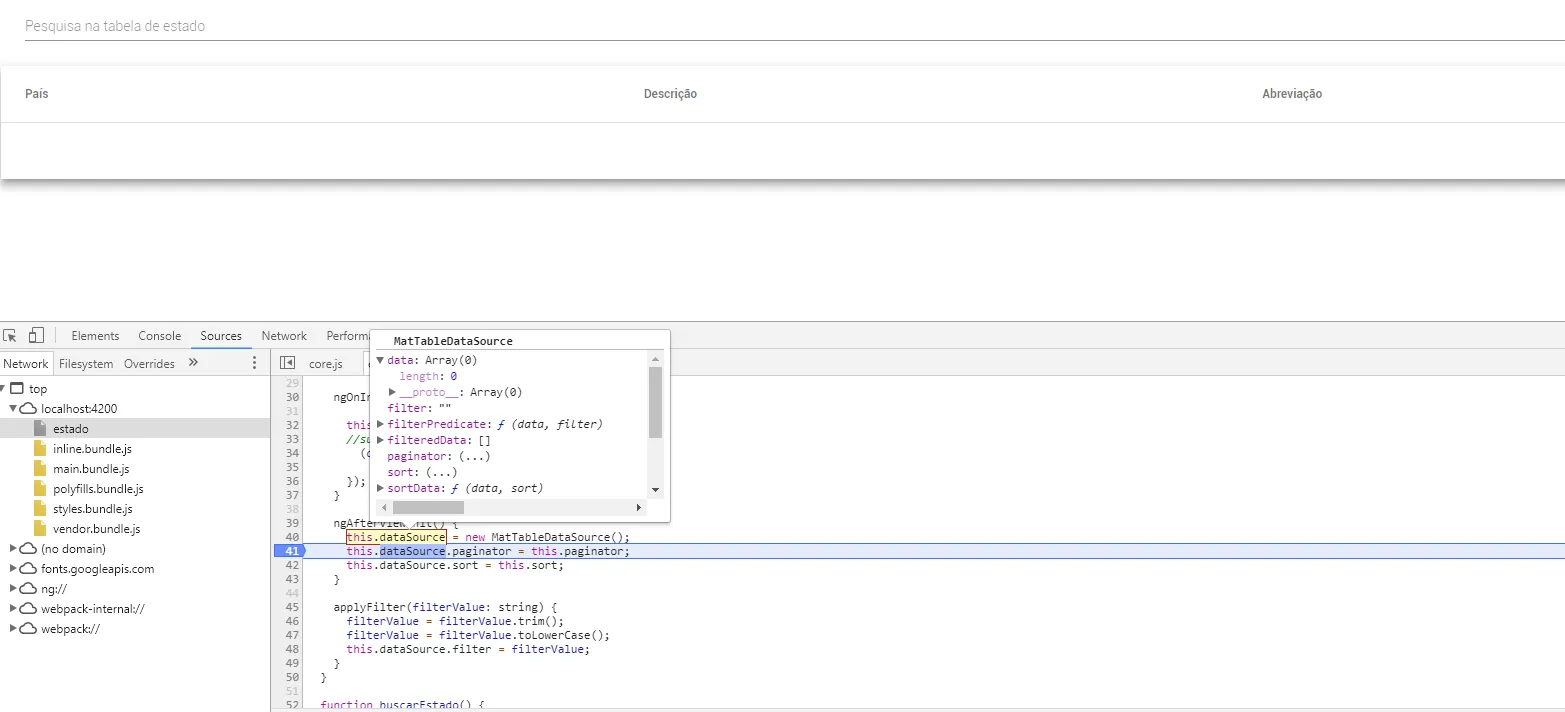1565x712 pixels.
Task: Select the estado document in file tree
Action: click(x=70, y=429)
